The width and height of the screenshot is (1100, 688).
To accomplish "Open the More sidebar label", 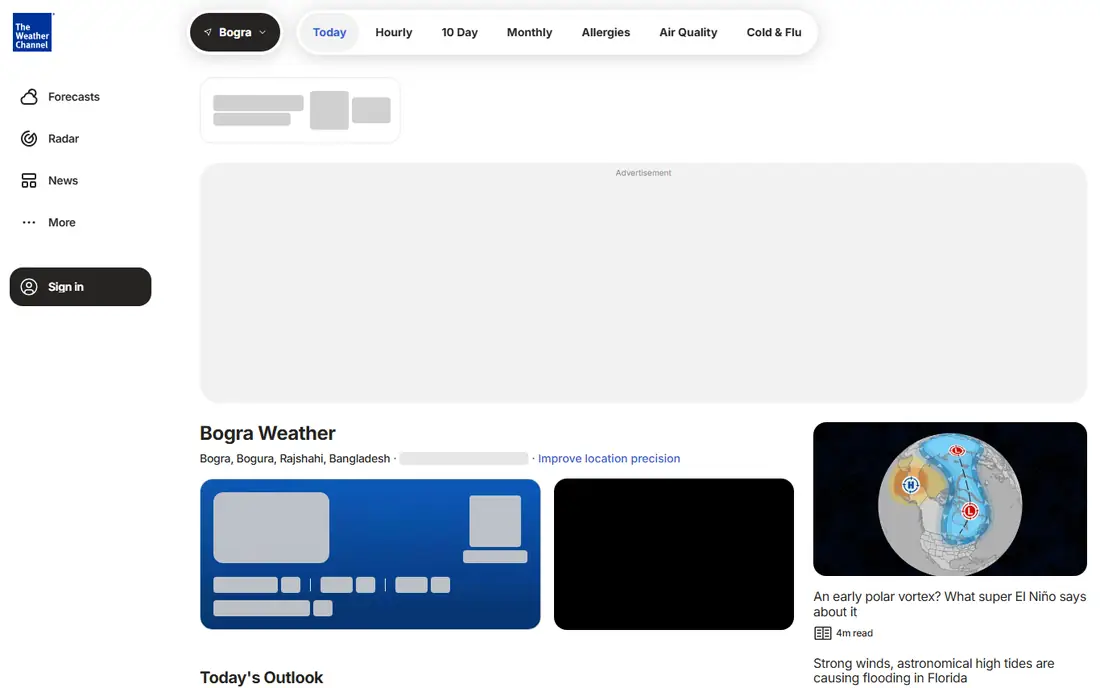I will click(x=62, y=222).
